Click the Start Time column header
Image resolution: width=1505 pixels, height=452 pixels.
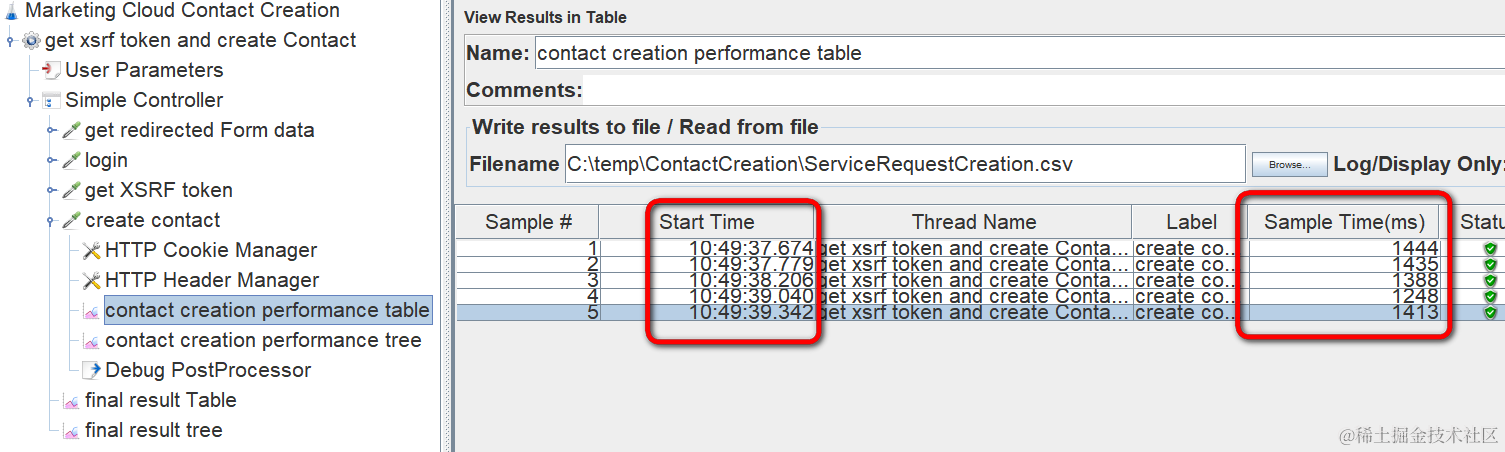pyautogui.click(x=707, y=222)
